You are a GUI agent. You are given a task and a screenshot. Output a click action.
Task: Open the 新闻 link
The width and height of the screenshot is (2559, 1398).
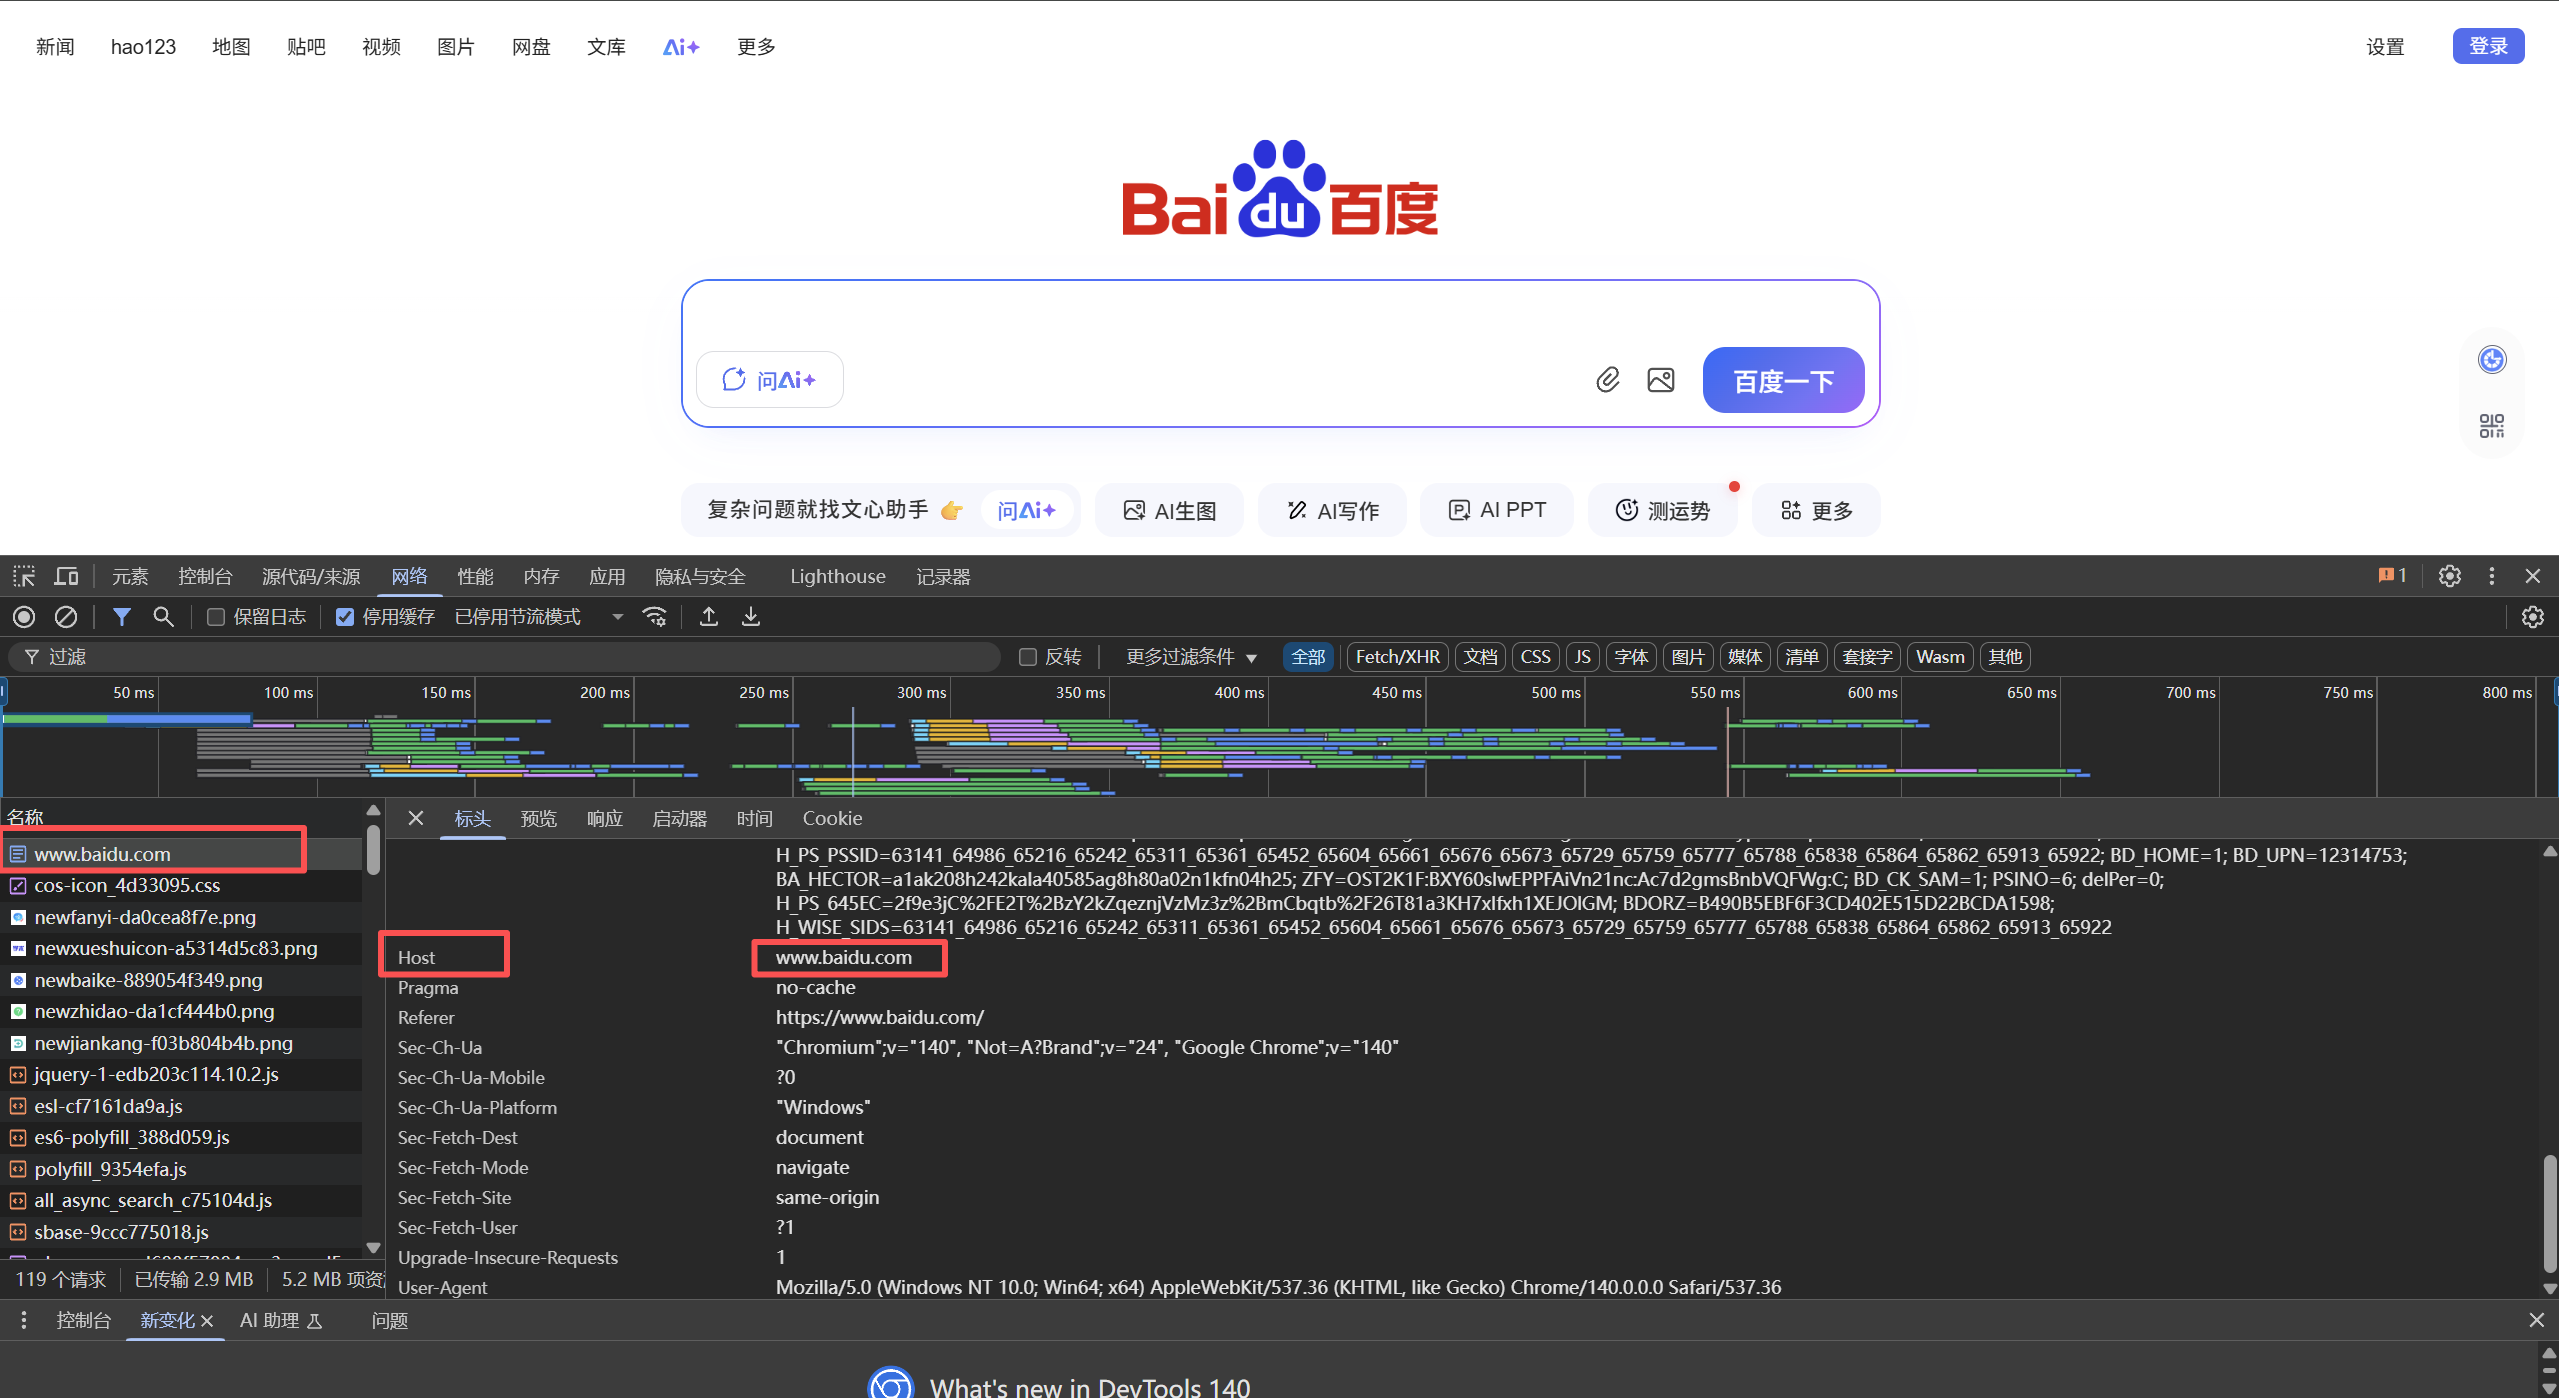[x=55, y=47]
